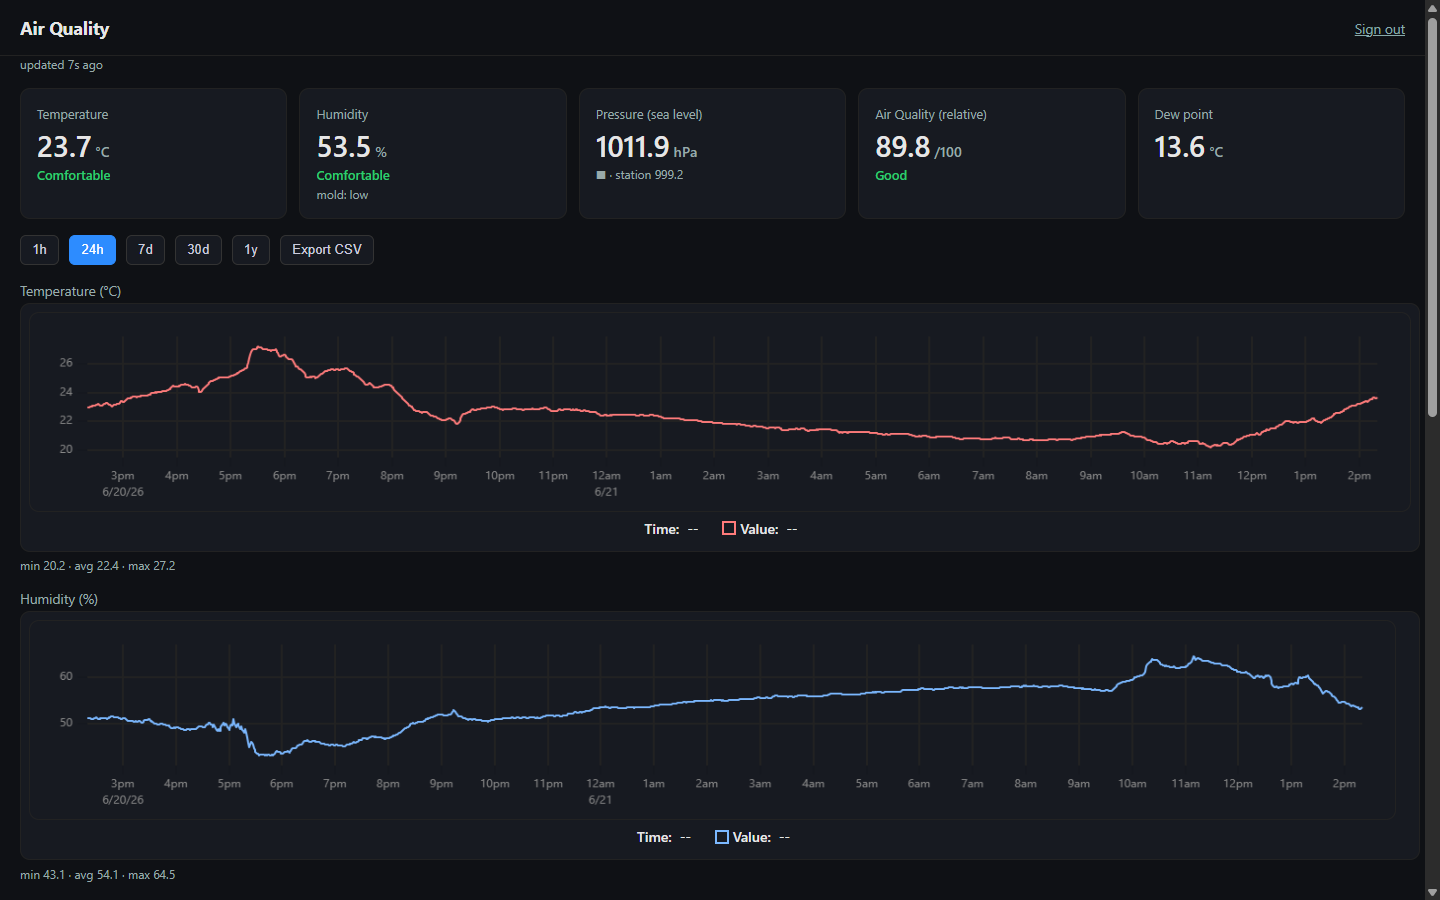Click the 'Dew point' card label

point(1183,115)
